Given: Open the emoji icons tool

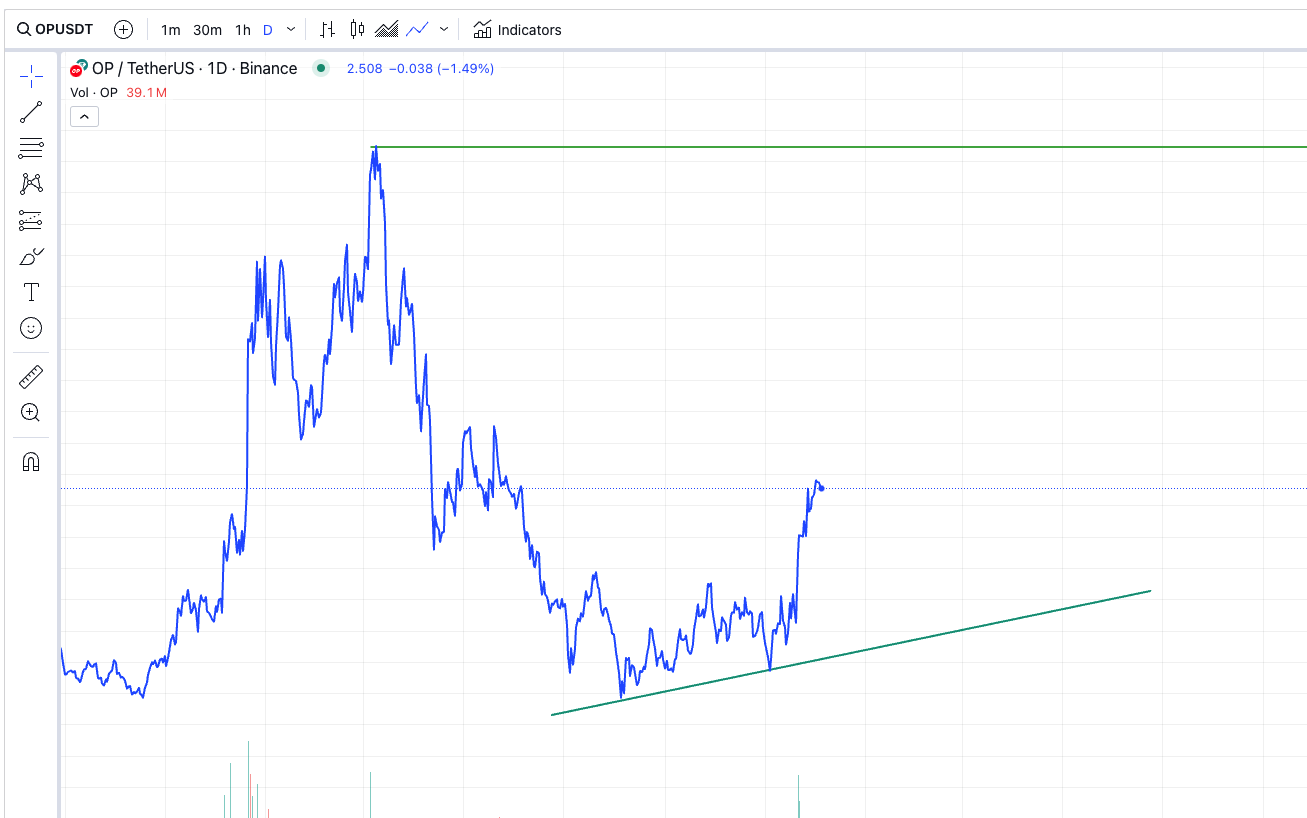Looking at the screenshot, I should click(31, 328).
